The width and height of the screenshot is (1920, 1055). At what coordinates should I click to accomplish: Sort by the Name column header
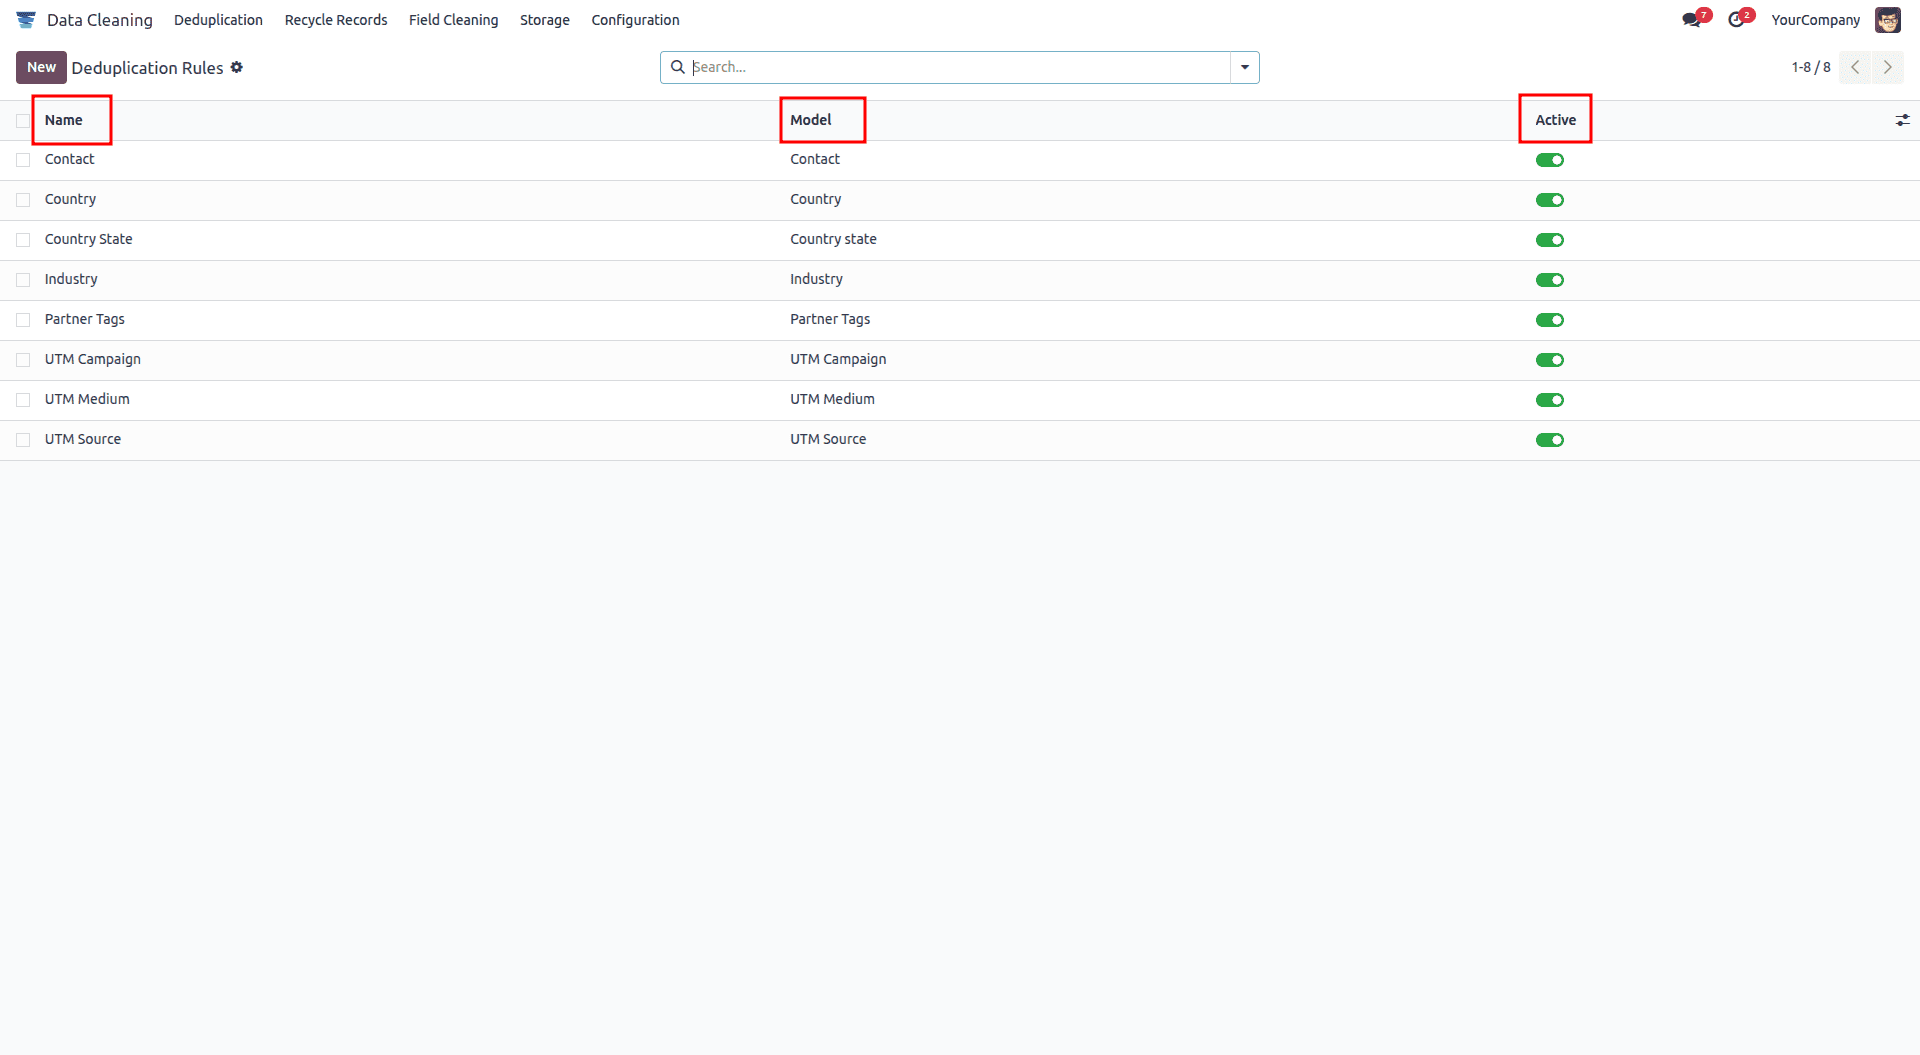click(x=66, y=119)
